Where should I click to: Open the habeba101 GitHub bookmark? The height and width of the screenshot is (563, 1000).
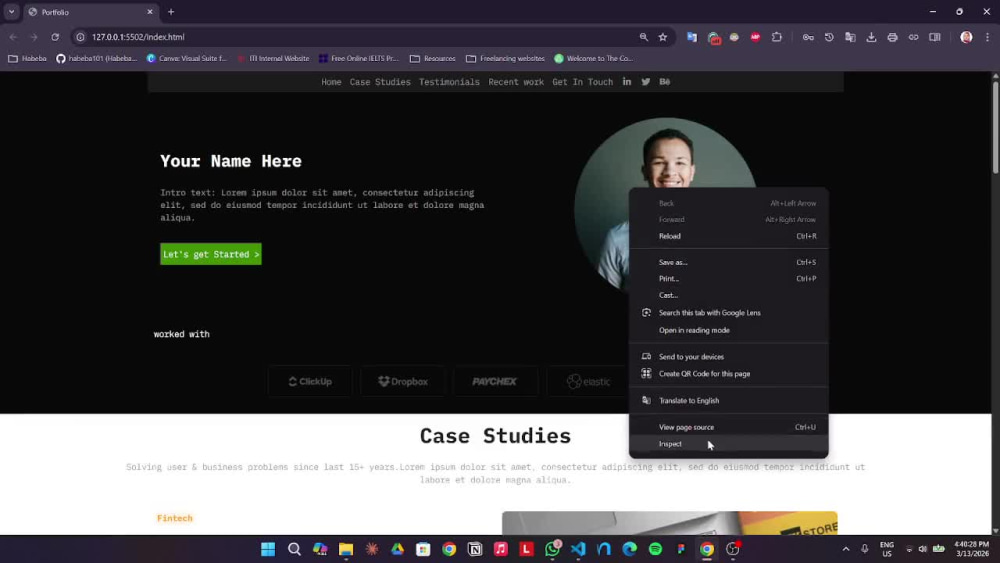96,58
